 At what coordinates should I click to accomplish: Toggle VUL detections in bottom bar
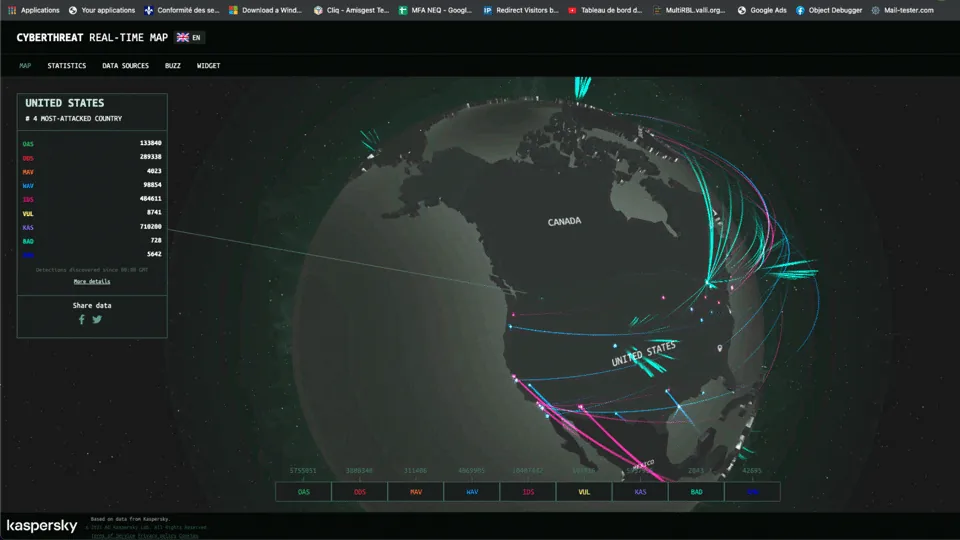coord(584,492)
